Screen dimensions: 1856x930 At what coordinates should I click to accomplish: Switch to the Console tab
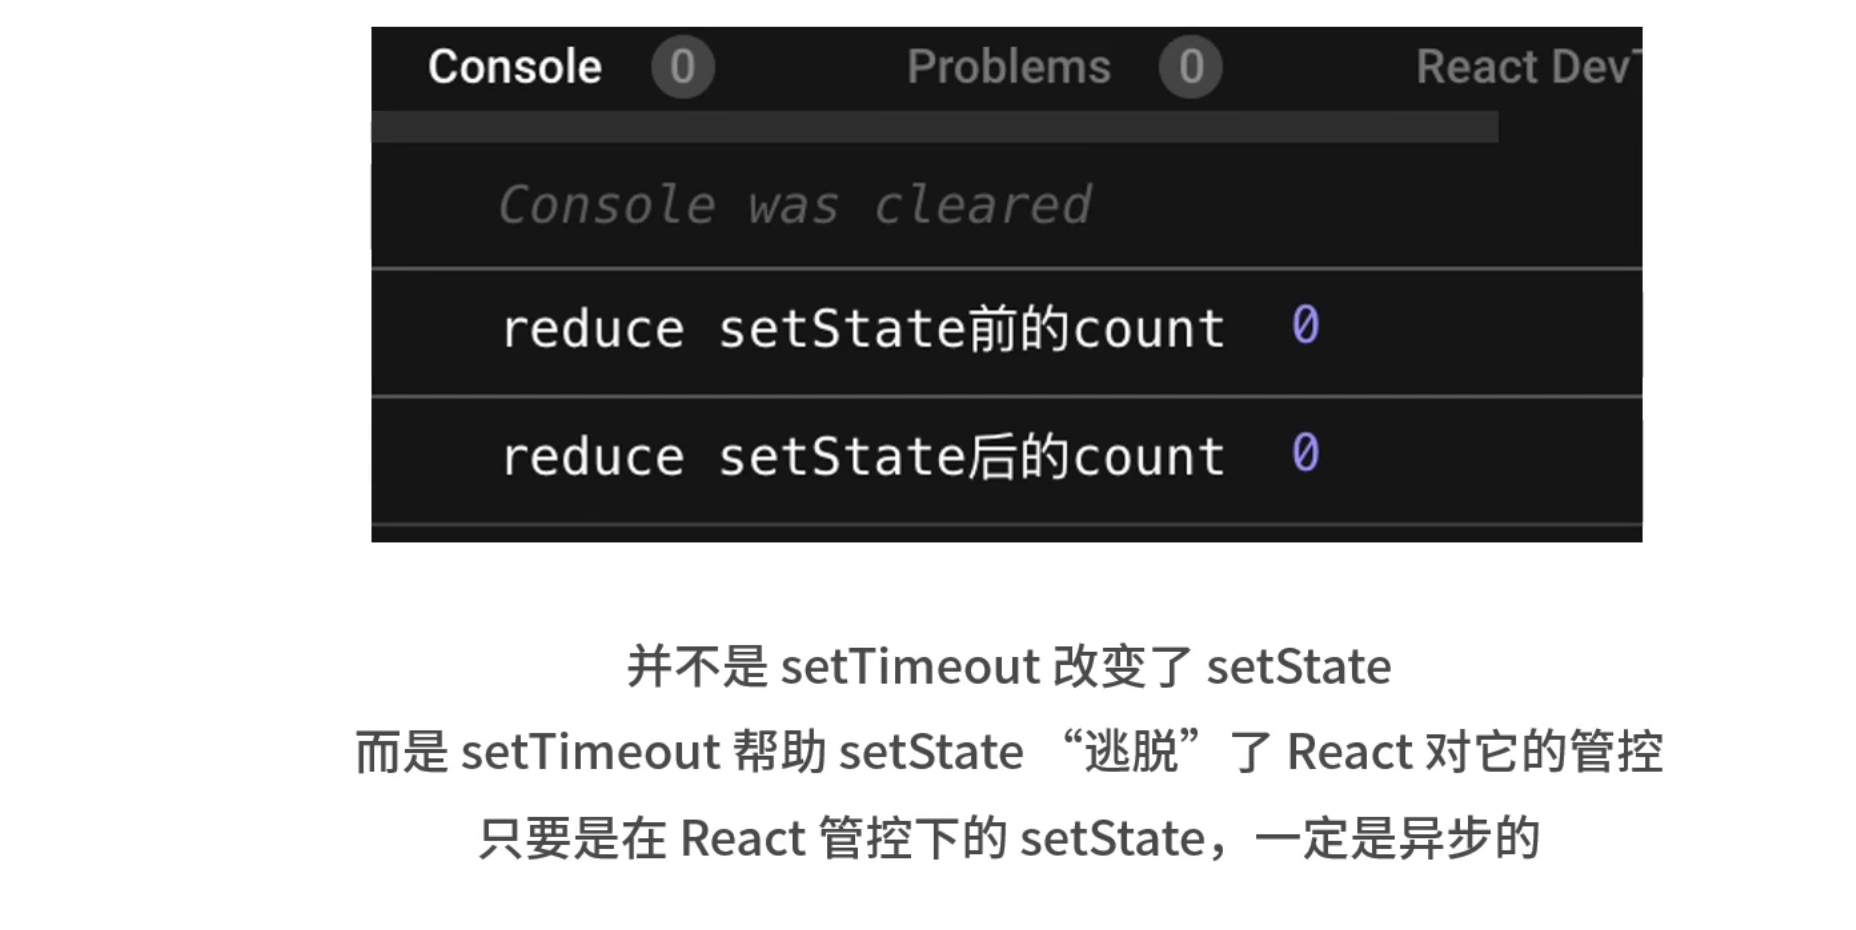(x=514, y=65)
